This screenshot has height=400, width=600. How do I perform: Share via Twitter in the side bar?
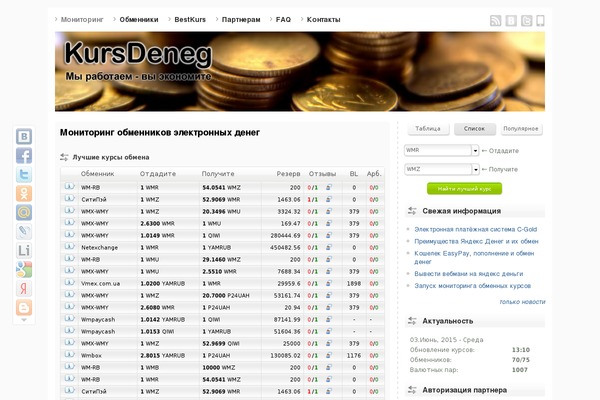click(x=24, y=175)
